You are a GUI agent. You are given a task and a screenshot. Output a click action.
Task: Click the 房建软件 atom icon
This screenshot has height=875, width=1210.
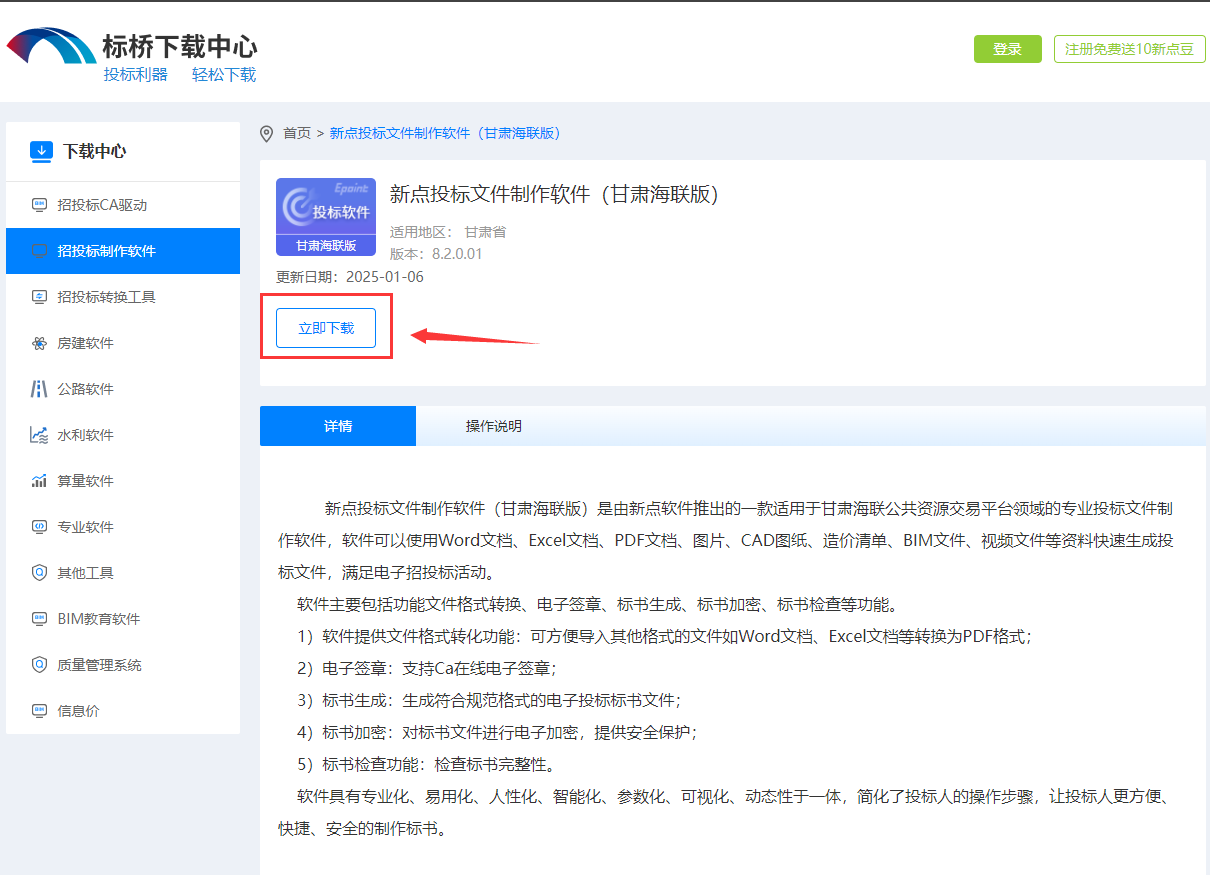[x=39, y=343]
